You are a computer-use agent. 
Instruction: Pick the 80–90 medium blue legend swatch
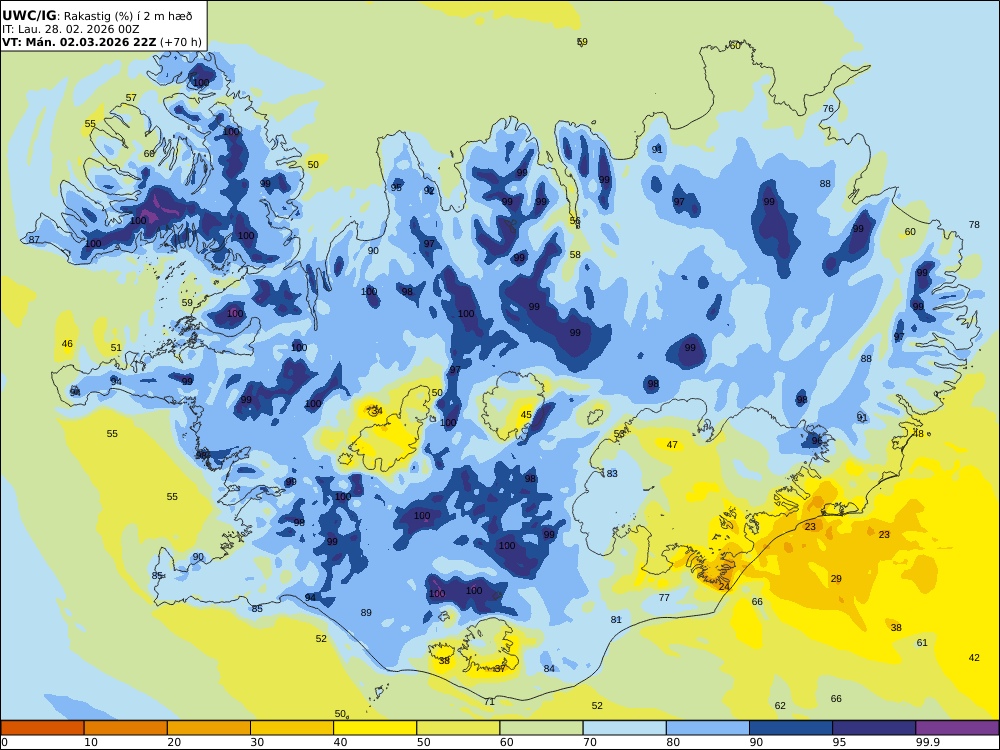[x=708, y=728]
